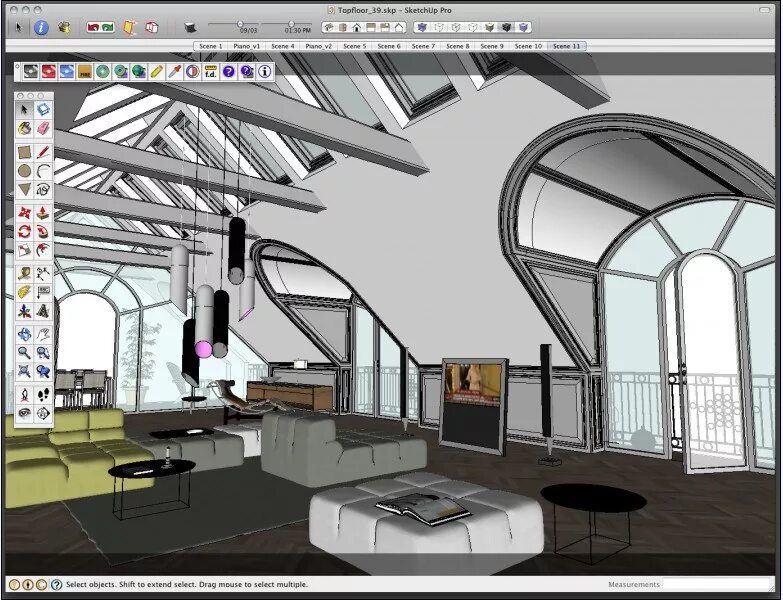
Task: Select the Offset tool
Action: point(43,250)
